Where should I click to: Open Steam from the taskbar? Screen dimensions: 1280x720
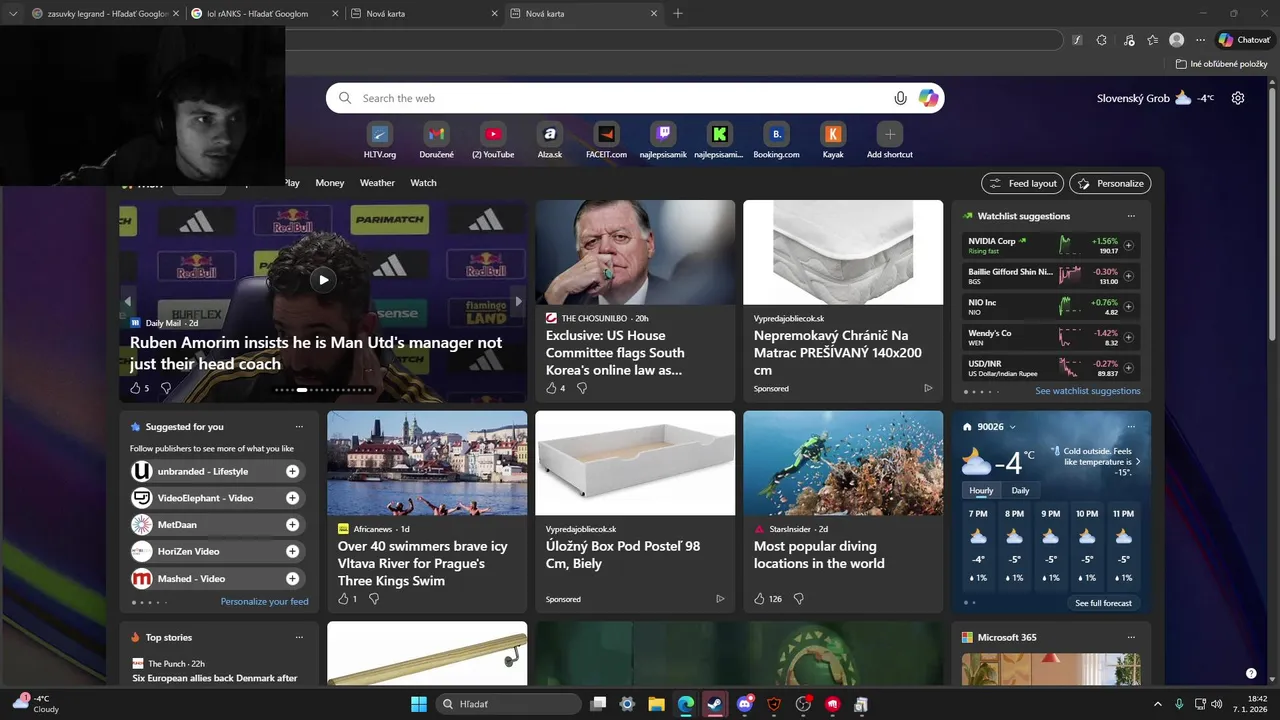714,704
